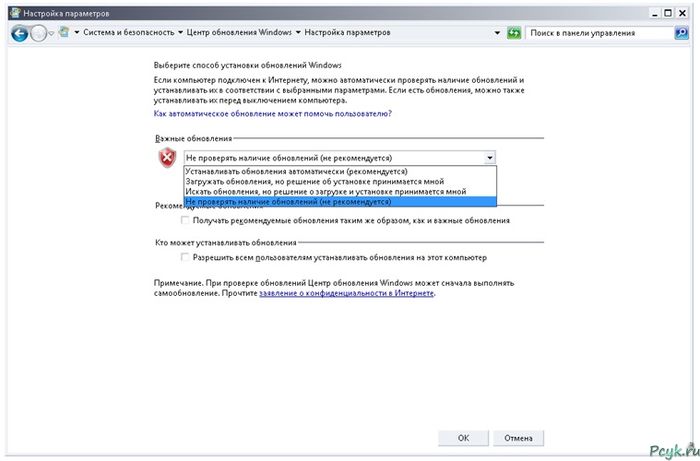Focus 'Поиск в панели управления' search field
Viewport: 700px width, 461px height.
600,33
